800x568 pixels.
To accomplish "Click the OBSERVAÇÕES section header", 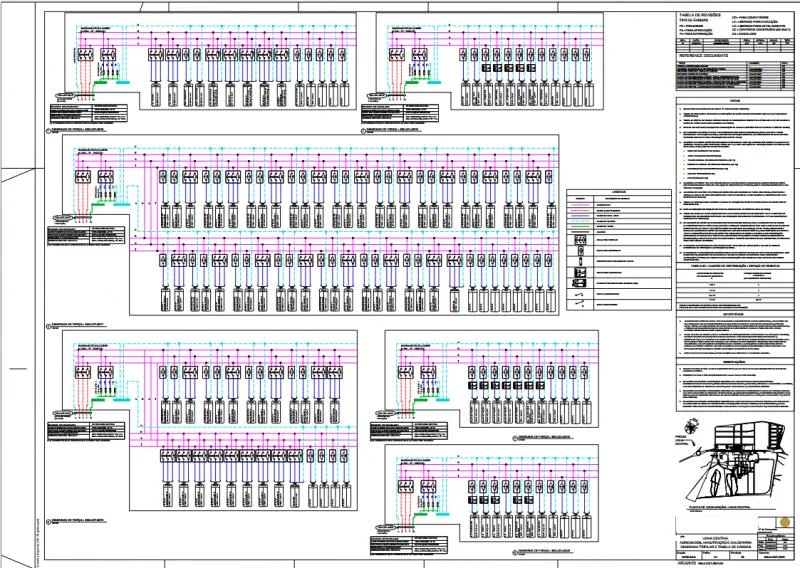I will (x=735, y=362).
